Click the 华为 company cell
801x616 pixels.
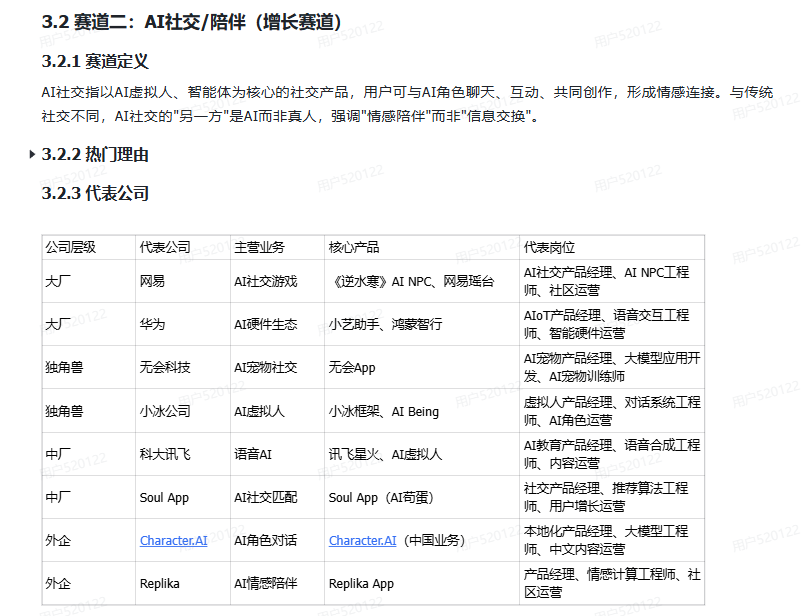pyautogui.click(x=153, y=324)
